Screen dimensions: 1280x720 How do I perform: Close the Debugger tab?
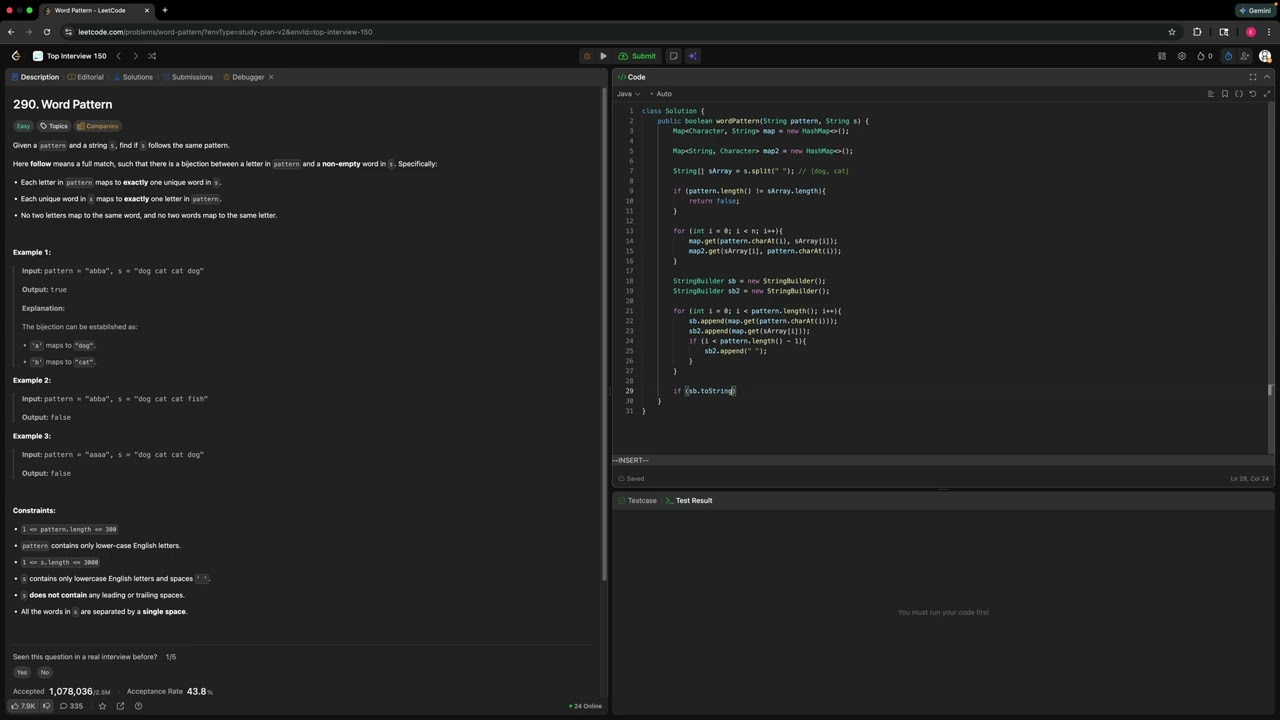271,77
